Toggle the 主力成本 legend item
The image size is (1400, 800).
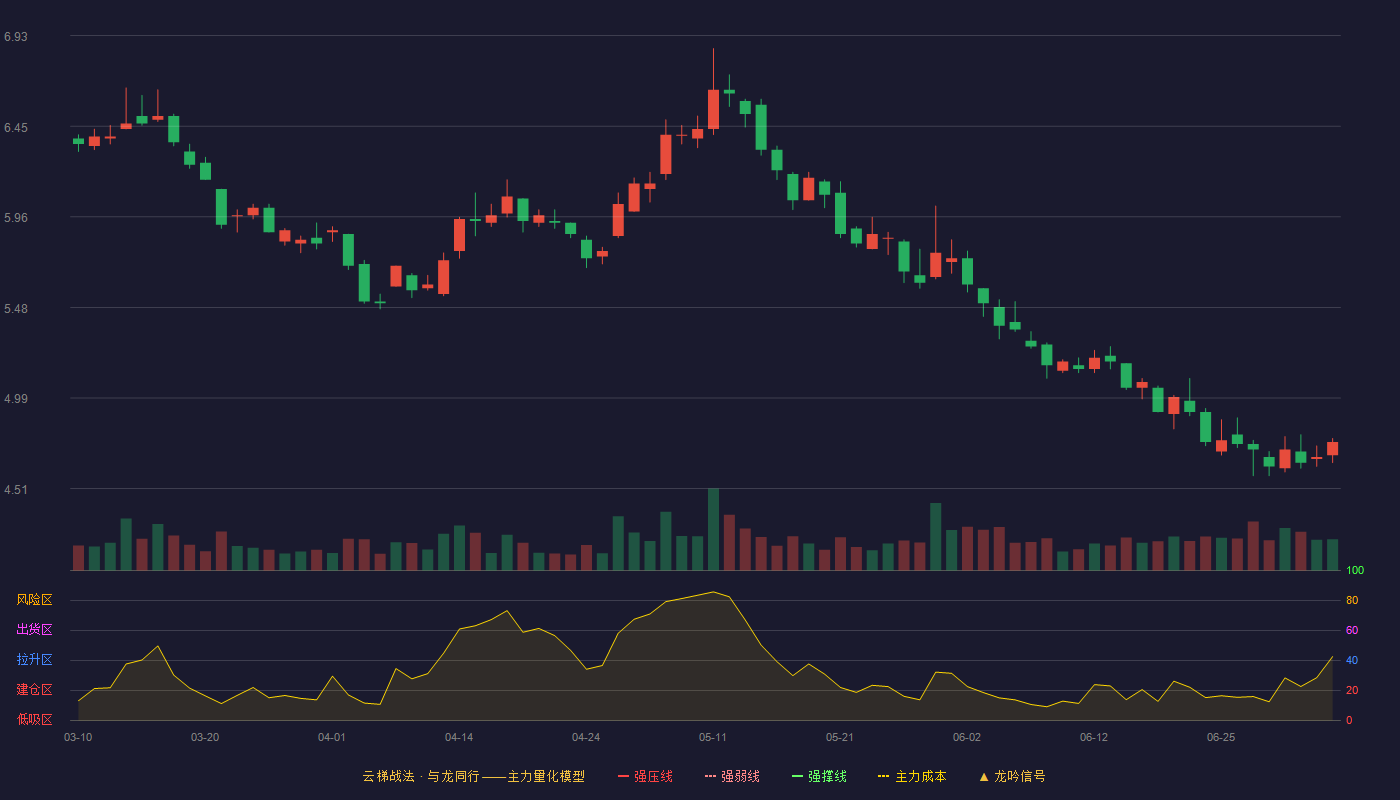(x=912, y=776)
